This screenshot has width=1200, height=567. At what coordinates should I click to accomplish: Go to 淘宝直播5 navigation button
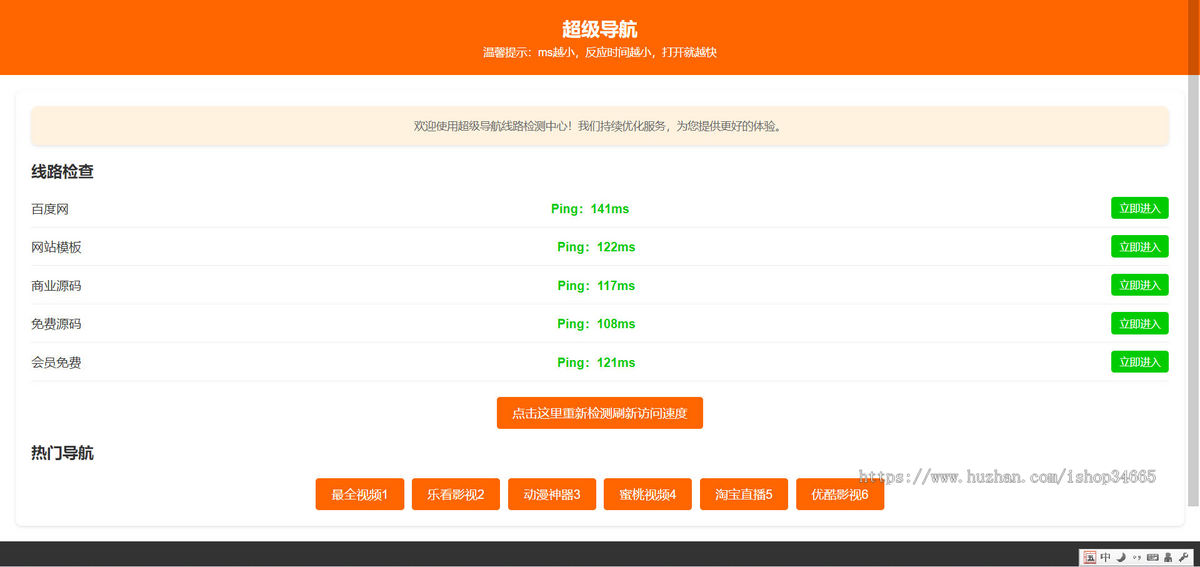point(744,494)
